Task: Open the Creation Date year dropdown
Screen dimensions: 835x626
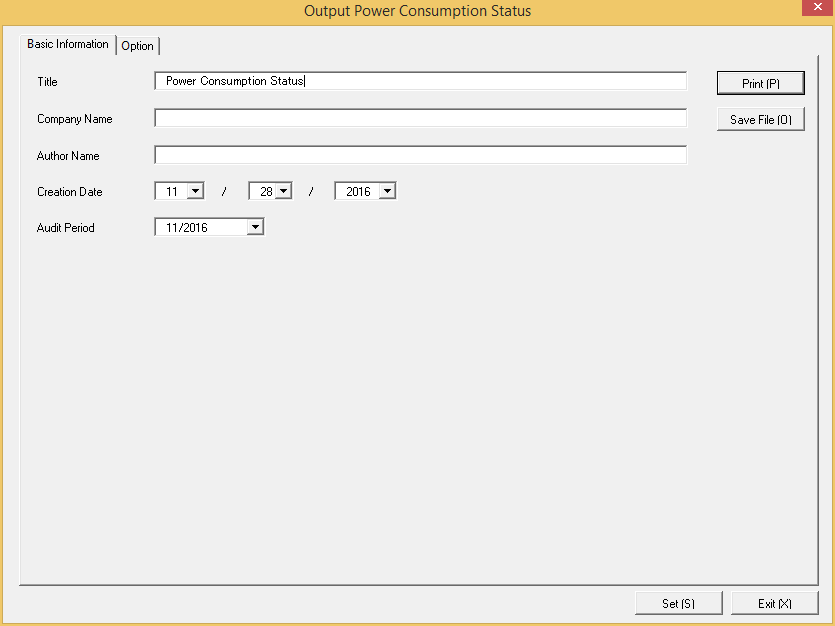Action: coord(387,191)
